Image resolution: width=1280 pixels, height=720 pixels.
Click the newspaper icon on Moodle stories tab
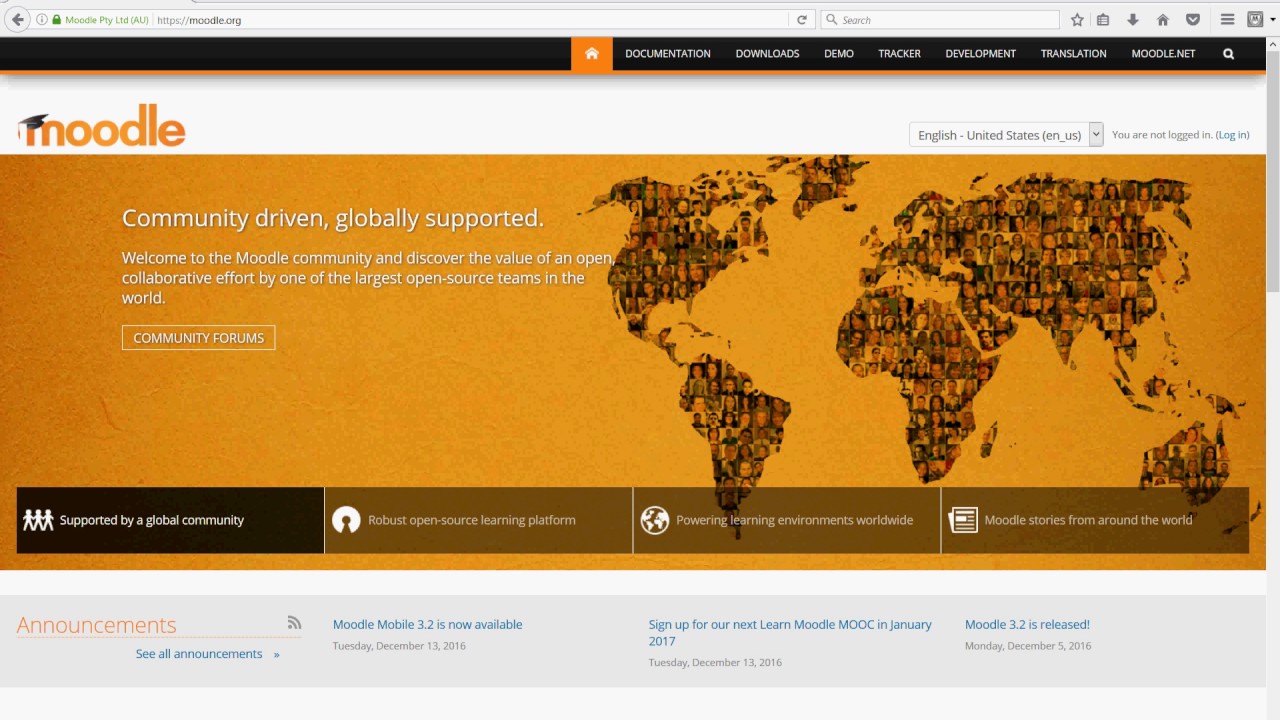click(963, 520)
